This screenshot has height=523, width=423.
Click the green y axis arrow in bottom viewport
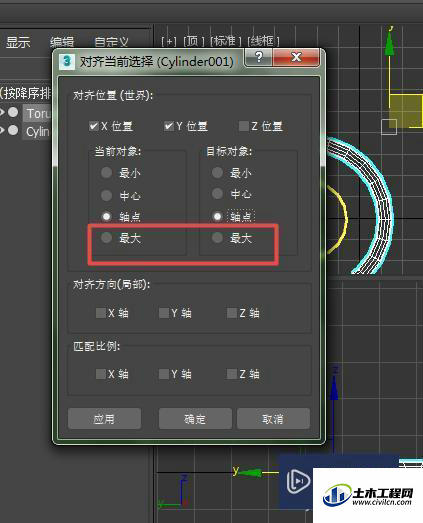250,473
